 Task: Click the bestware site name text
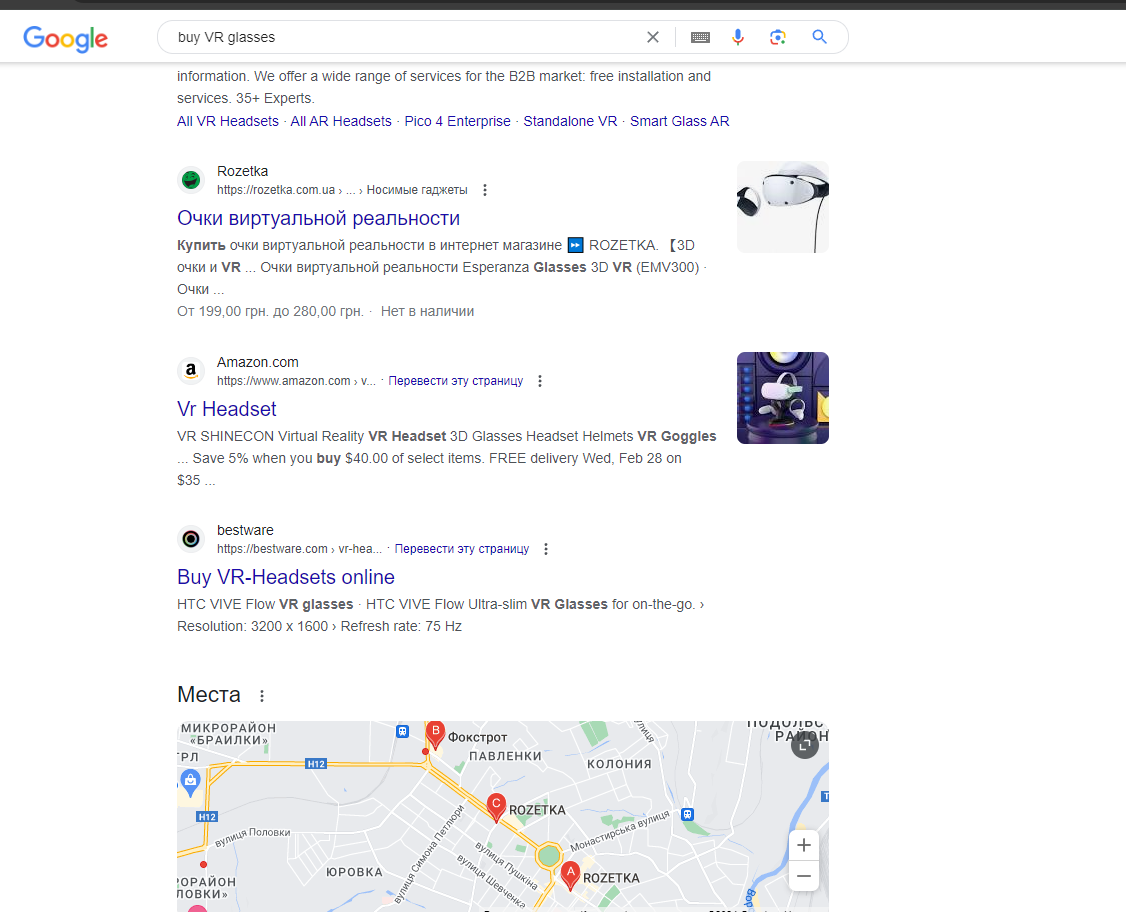point(246,531)
